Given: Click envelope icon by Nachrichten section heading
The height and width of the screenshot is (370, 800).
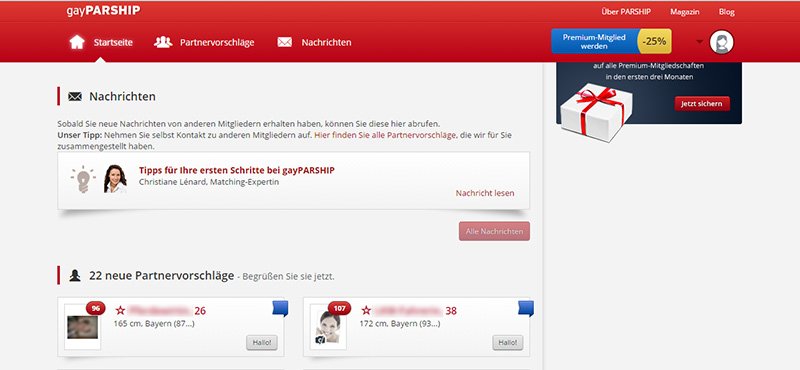Looking at the screenshot, I should pyautogui.click(x=75, y=96).
